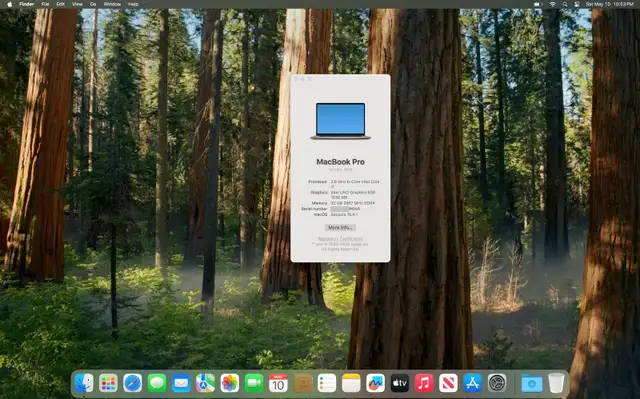The image size is (640, 399).
Task: Open Launchpad from the Dock
Action: (109, 383)
